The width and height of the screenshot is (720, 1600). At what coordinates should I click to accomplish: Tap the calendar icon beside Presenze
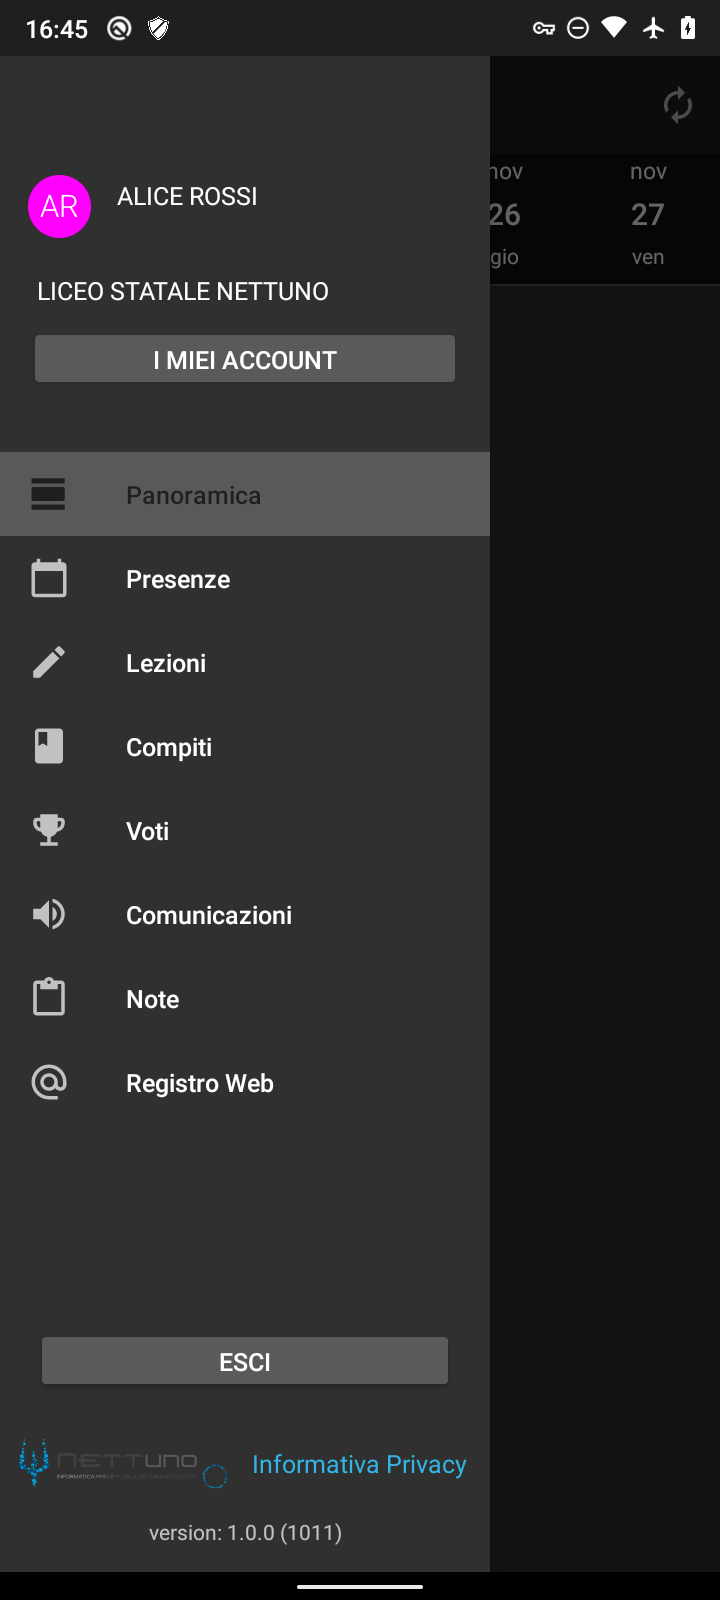(49, 579)
